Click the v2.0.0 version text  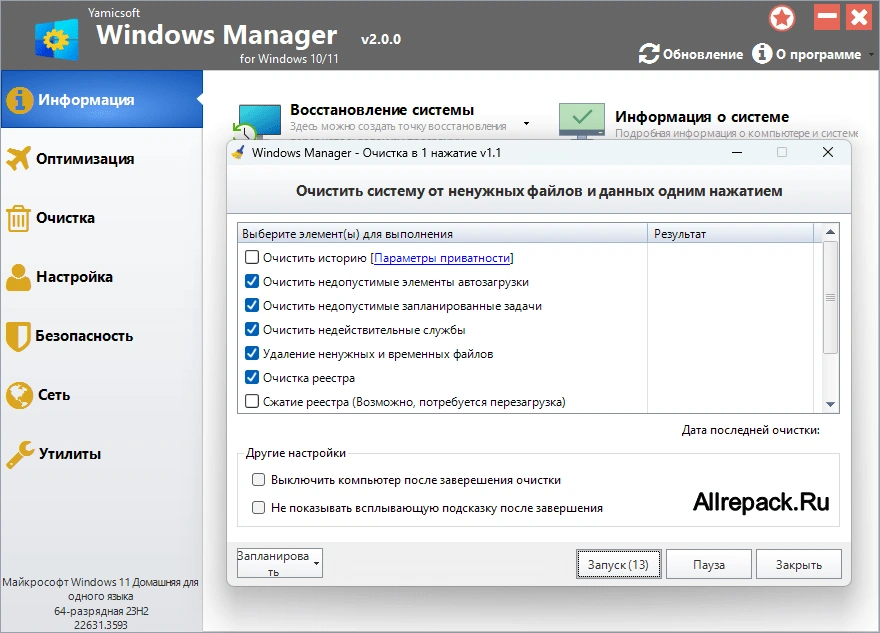click(x=381, y=39)
